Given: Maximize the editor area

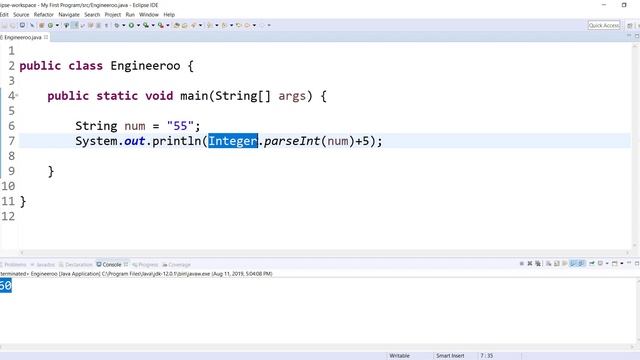Looking at the screenshot, I should click(x=637, y=36).
